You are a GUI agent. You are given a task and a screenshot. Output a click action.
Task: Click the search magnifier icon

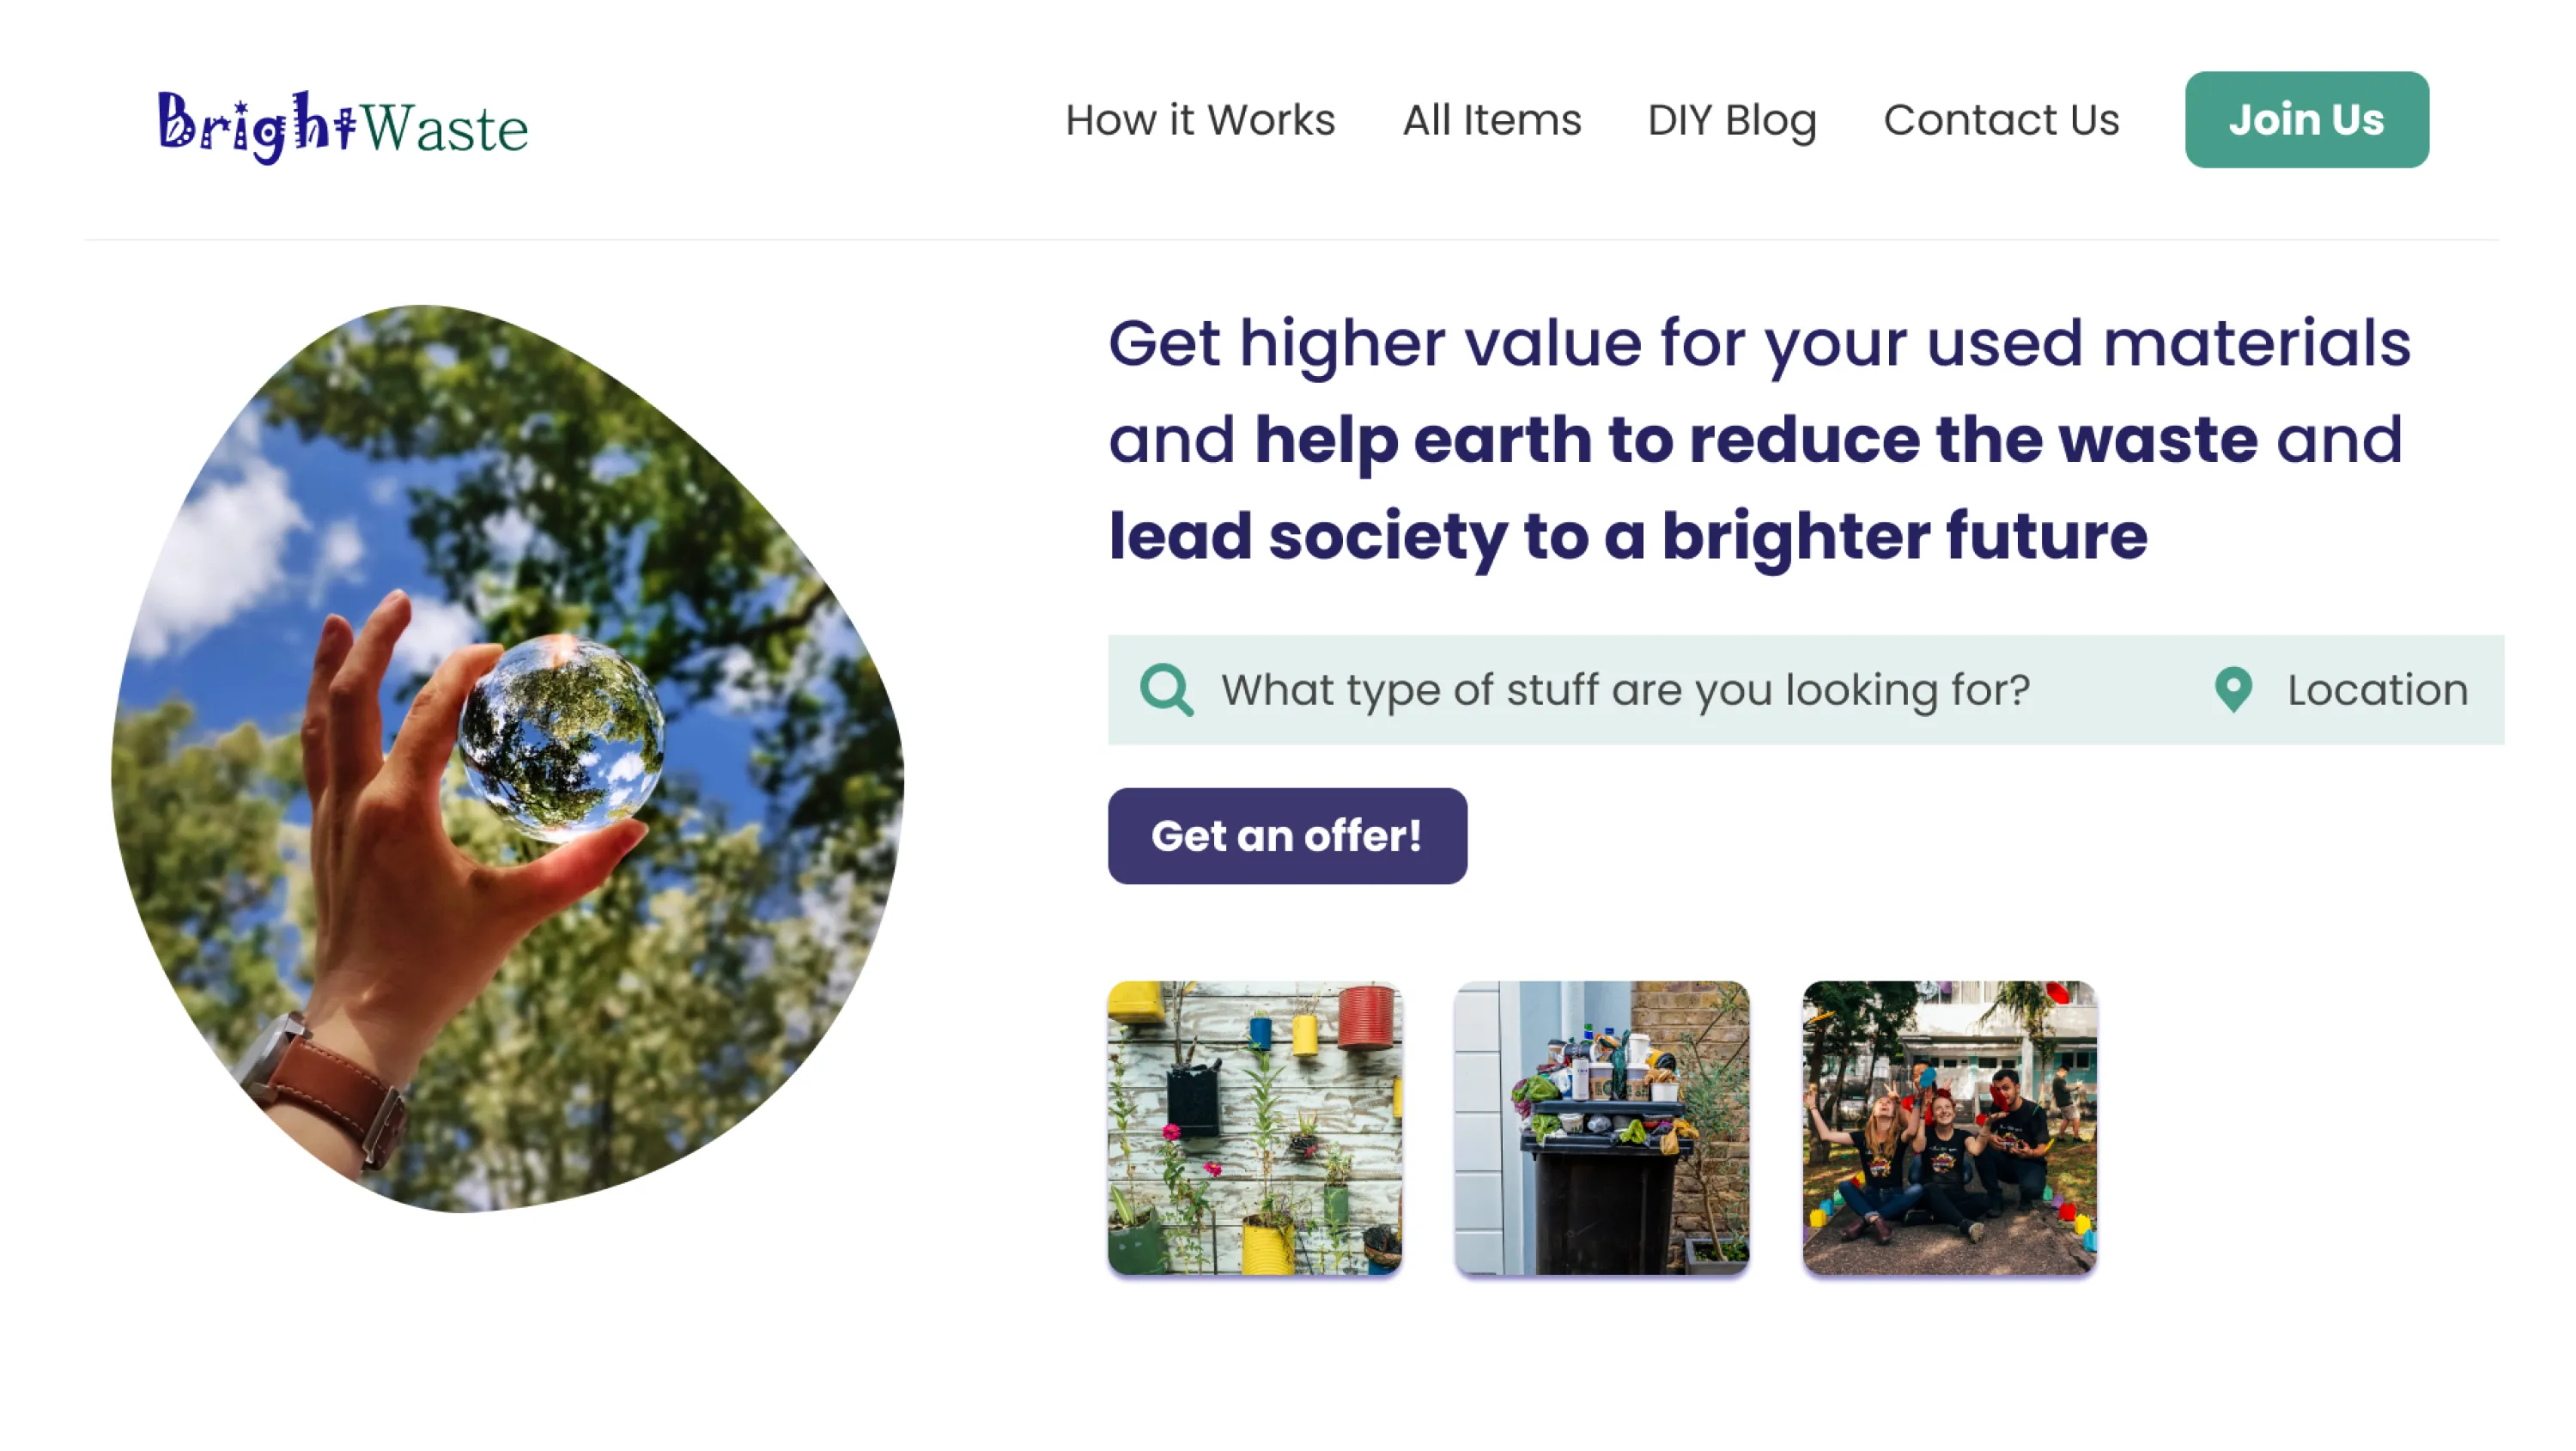tap(1166, 689)
